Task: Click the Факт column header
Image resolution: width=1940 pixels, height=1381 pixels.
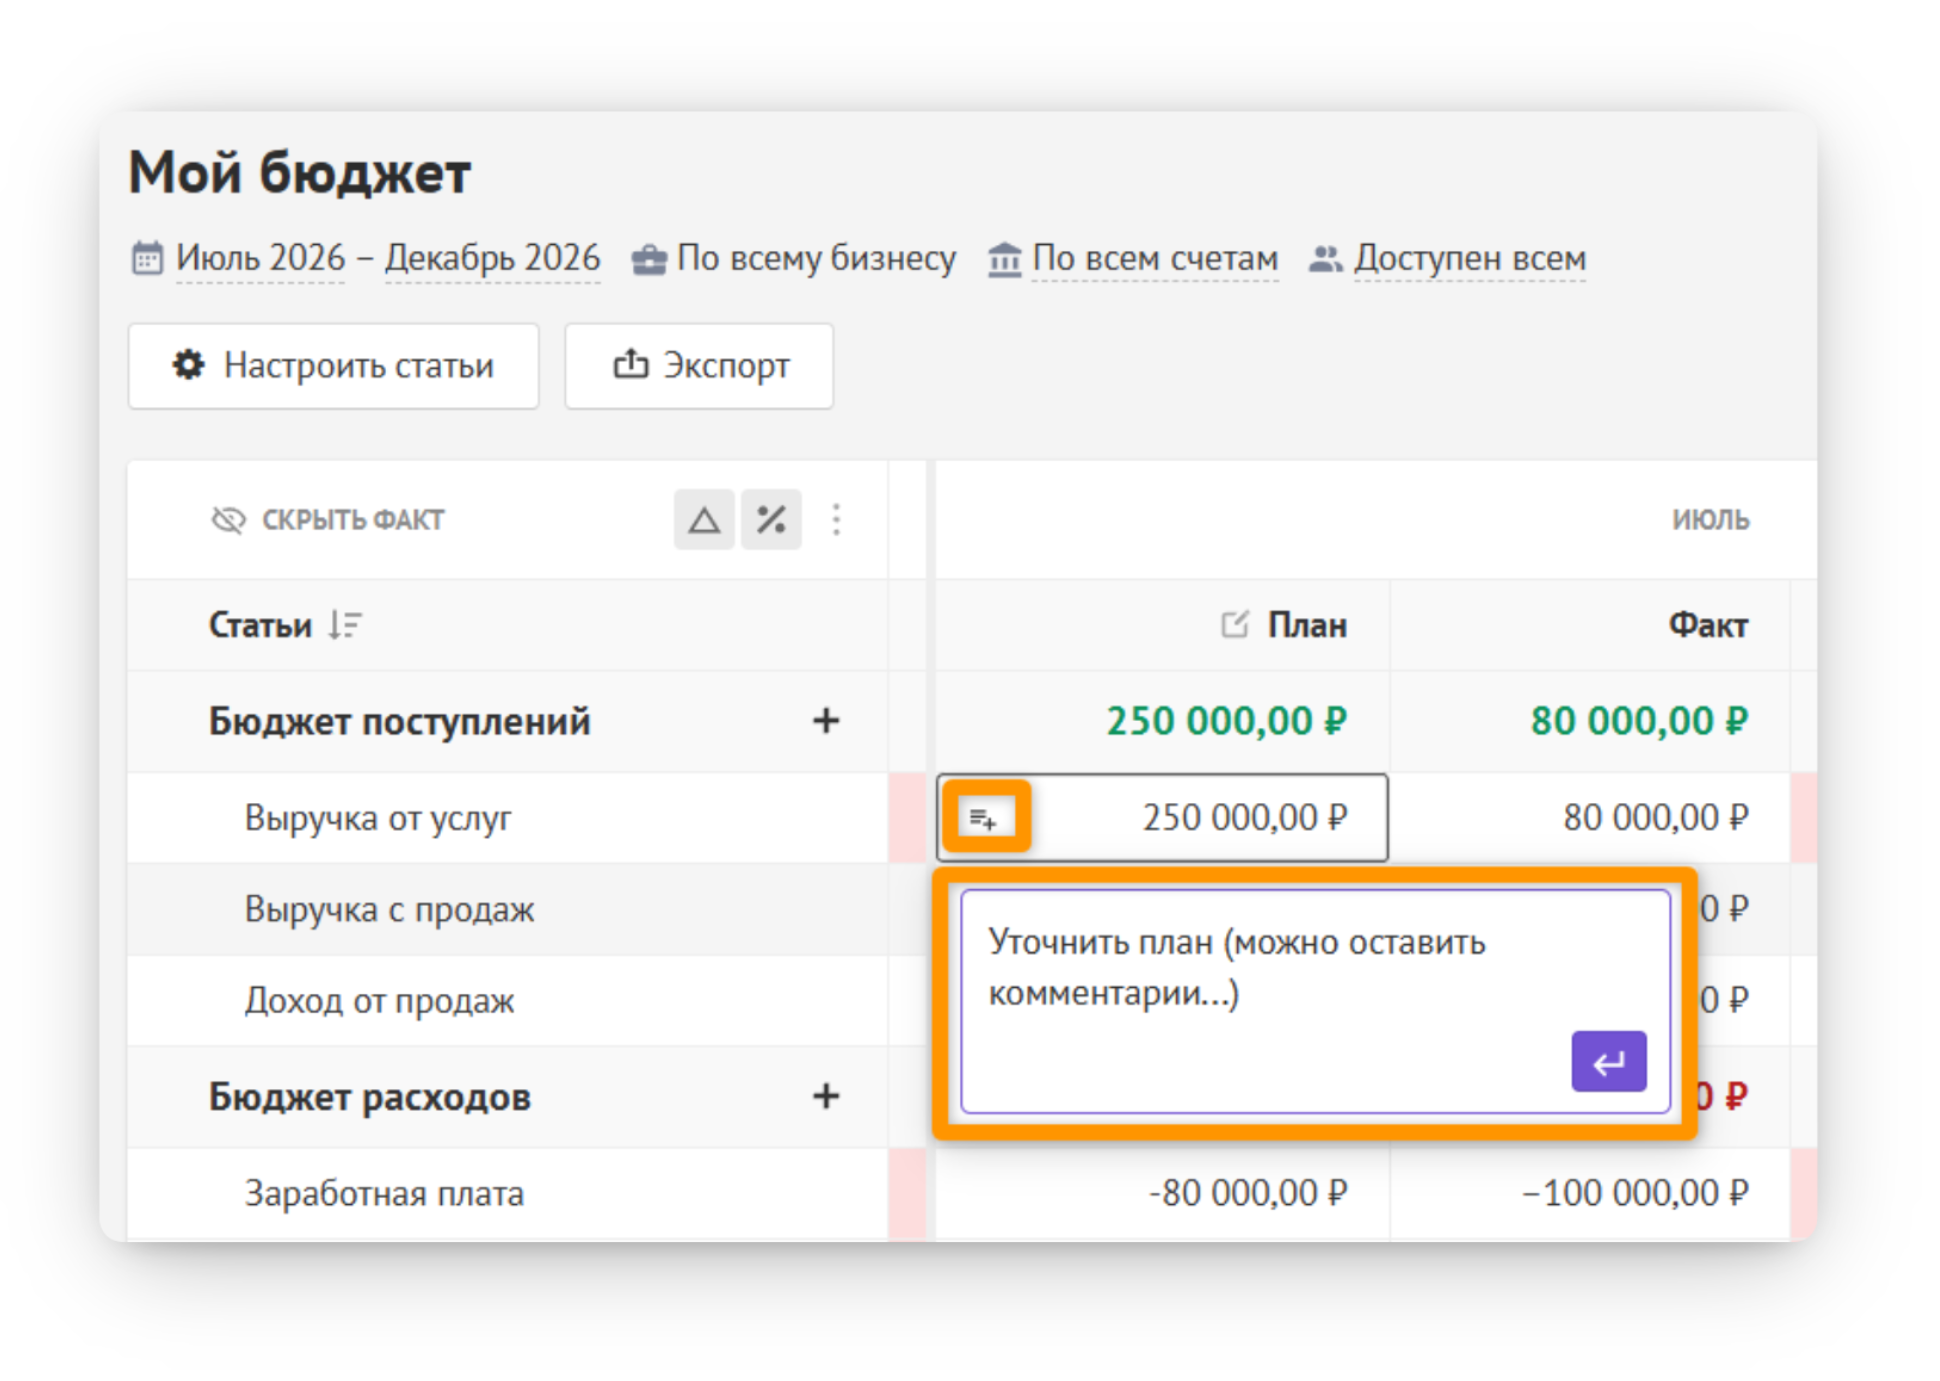Action: (1708, 625)
